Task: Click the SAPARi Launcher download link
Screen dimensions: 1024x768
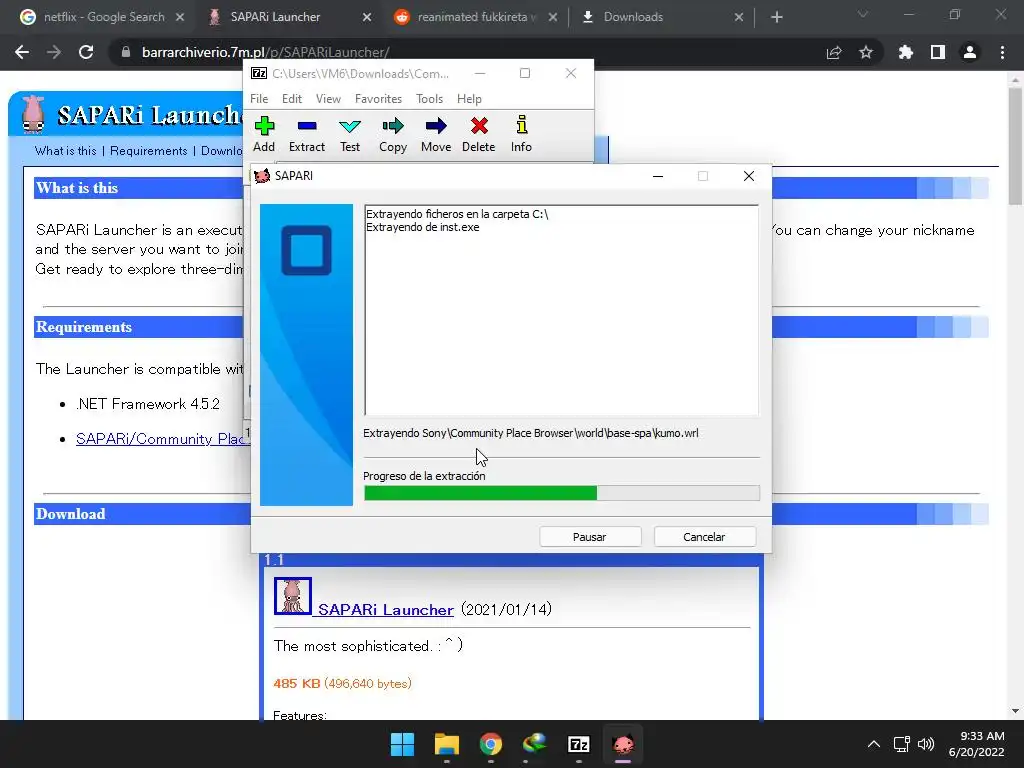Action: pos(385,609)
